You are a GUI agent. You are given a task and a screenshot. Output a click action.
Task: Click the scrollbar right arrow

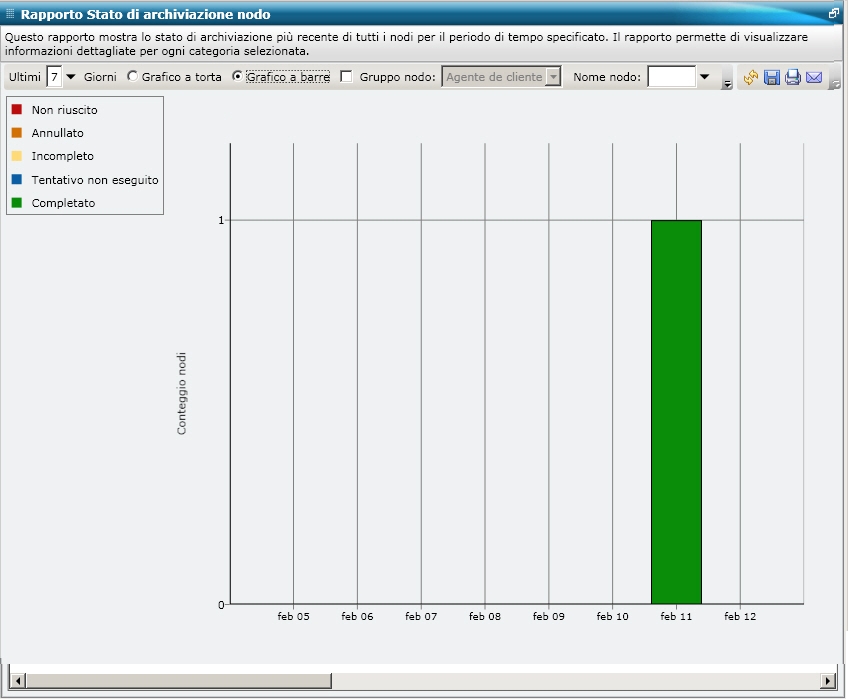(x=827, y=681)
